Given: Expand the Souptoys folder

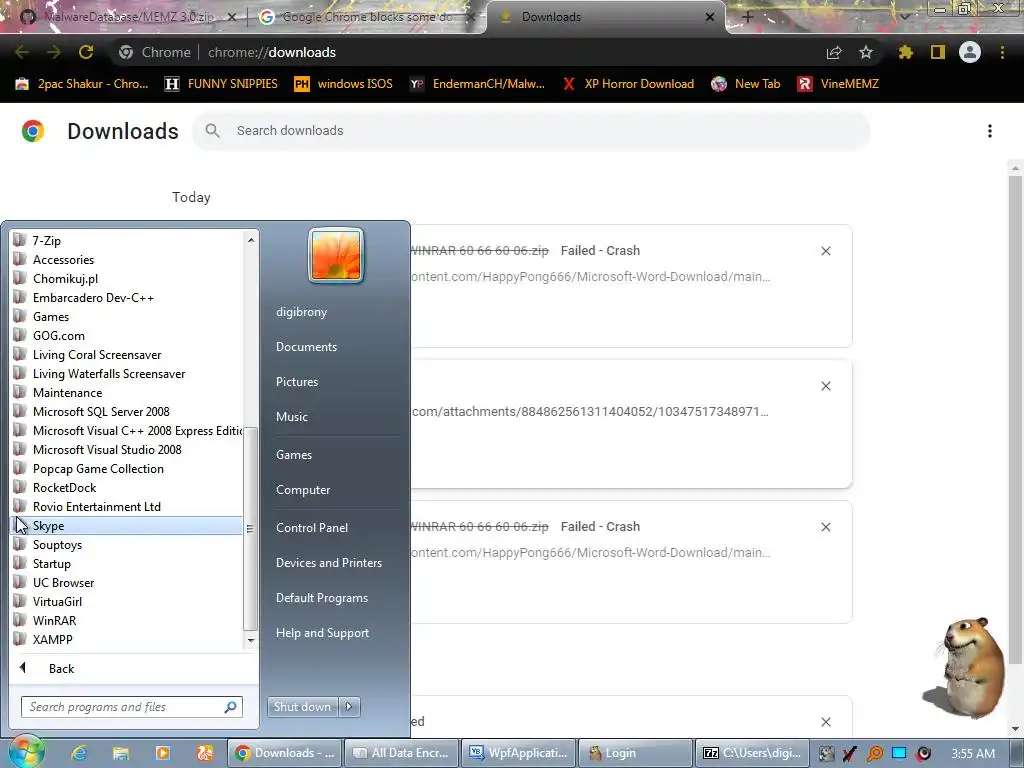Looking at the screenshot, I should pyautogui.click(x=127, y=545).
